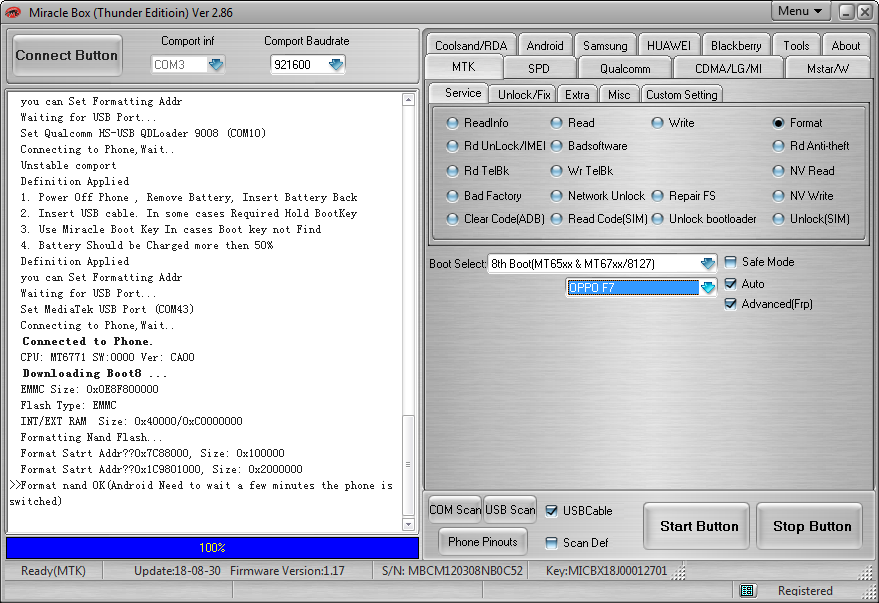This screenshot has width=879, height=603.
Task: Expand the OPPO F7 model dropdown arrow
Action: (x=708, y=287)
